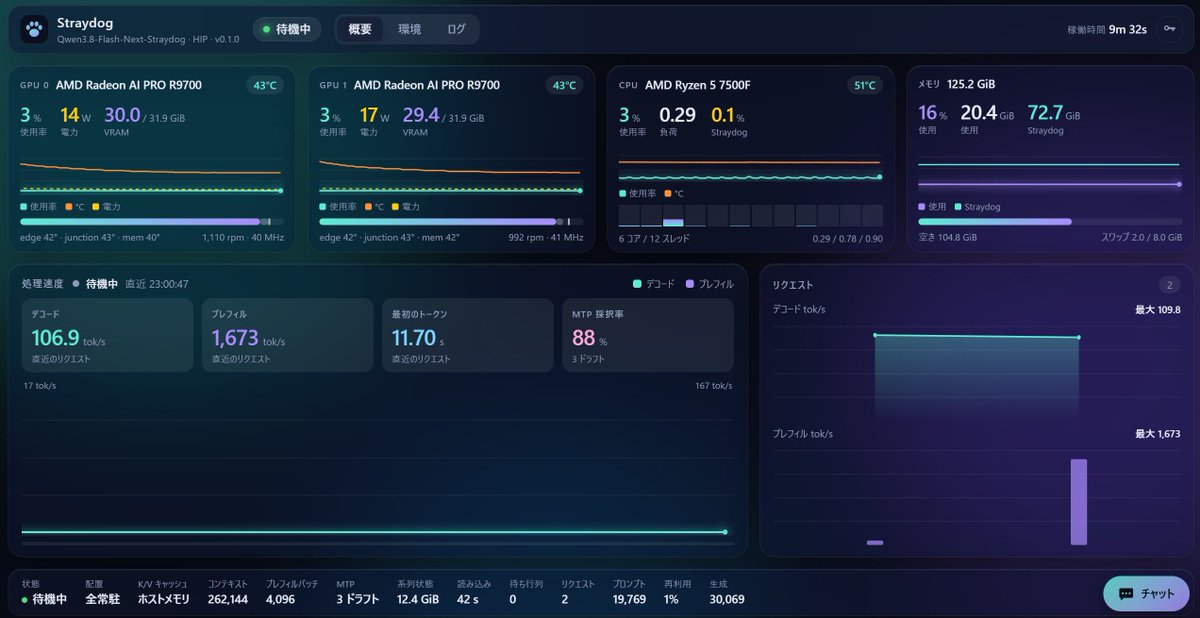The height and width of the screenshot is (618, 1200).
Task: Click the 最大 109.8 label
Action: pos(1158,310)
